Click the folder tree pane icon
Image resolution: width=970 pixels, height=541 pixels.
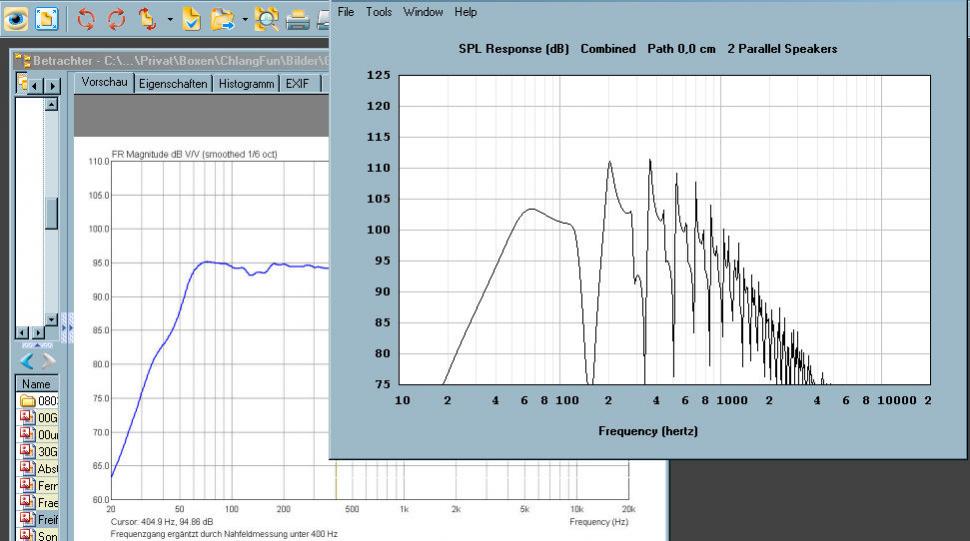coord(22,83)
